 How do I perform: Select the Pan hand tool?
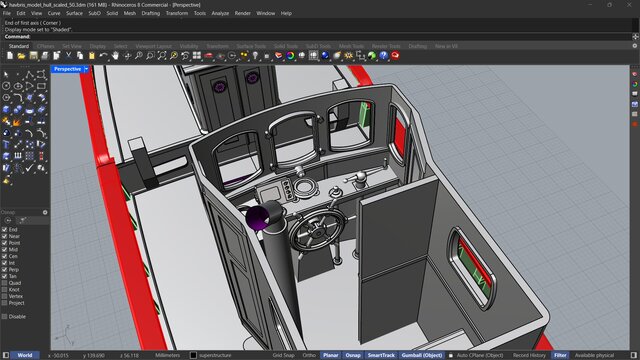pos(115,56)
